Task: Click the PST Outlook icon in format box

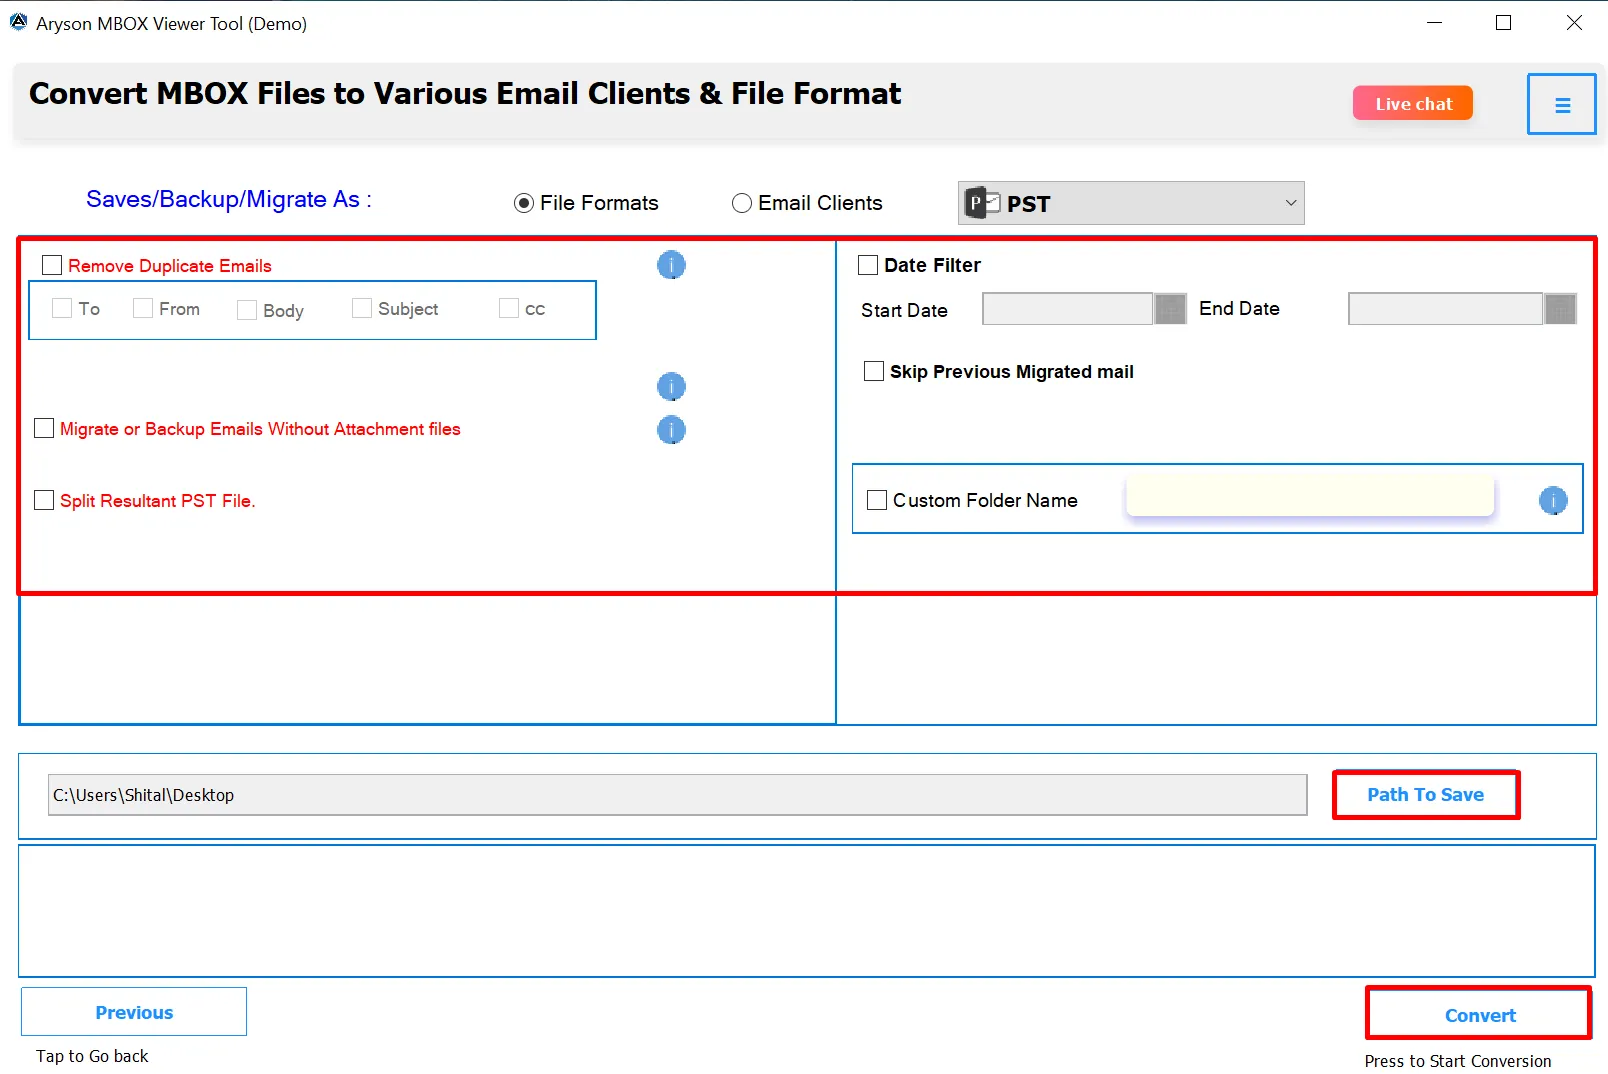Action: [x=982, y=203]
